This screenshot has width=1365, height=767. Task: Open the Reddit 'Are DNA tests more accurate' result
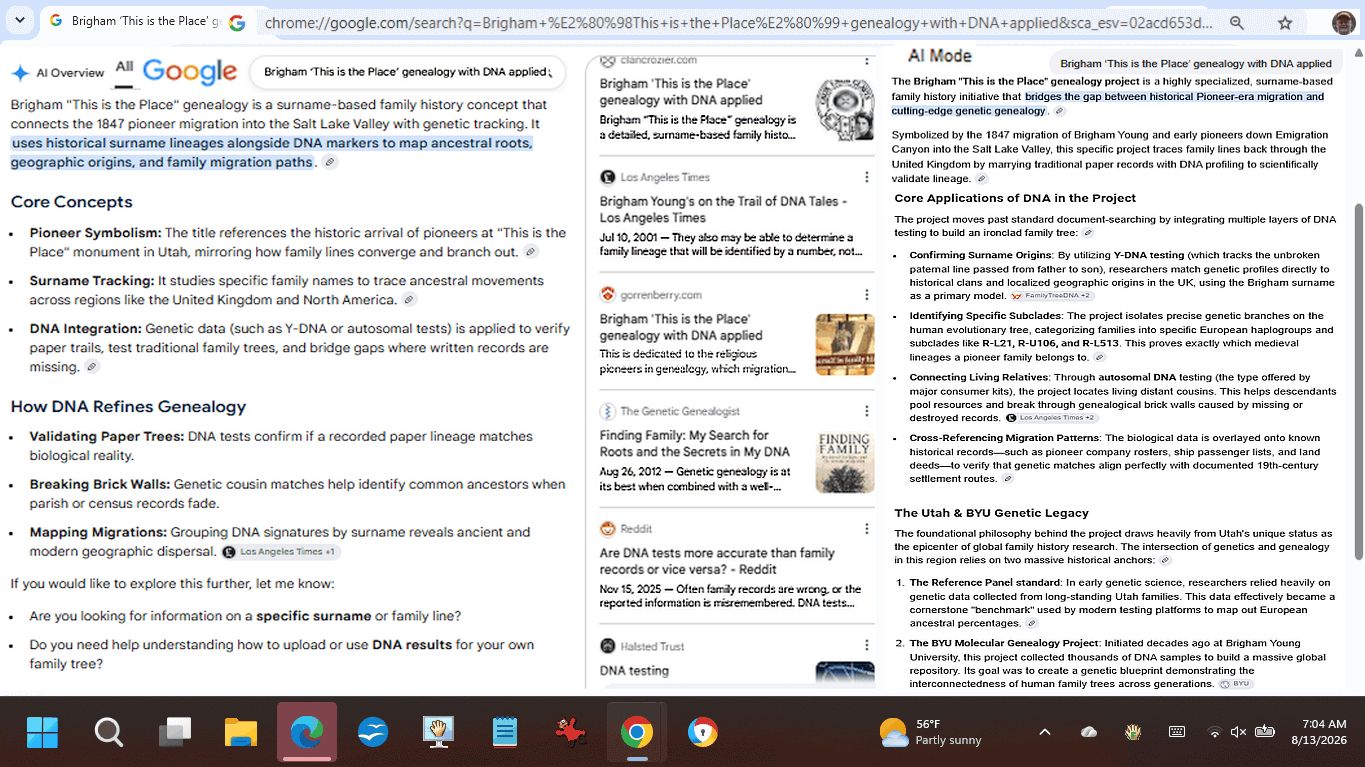pos(717,561)
